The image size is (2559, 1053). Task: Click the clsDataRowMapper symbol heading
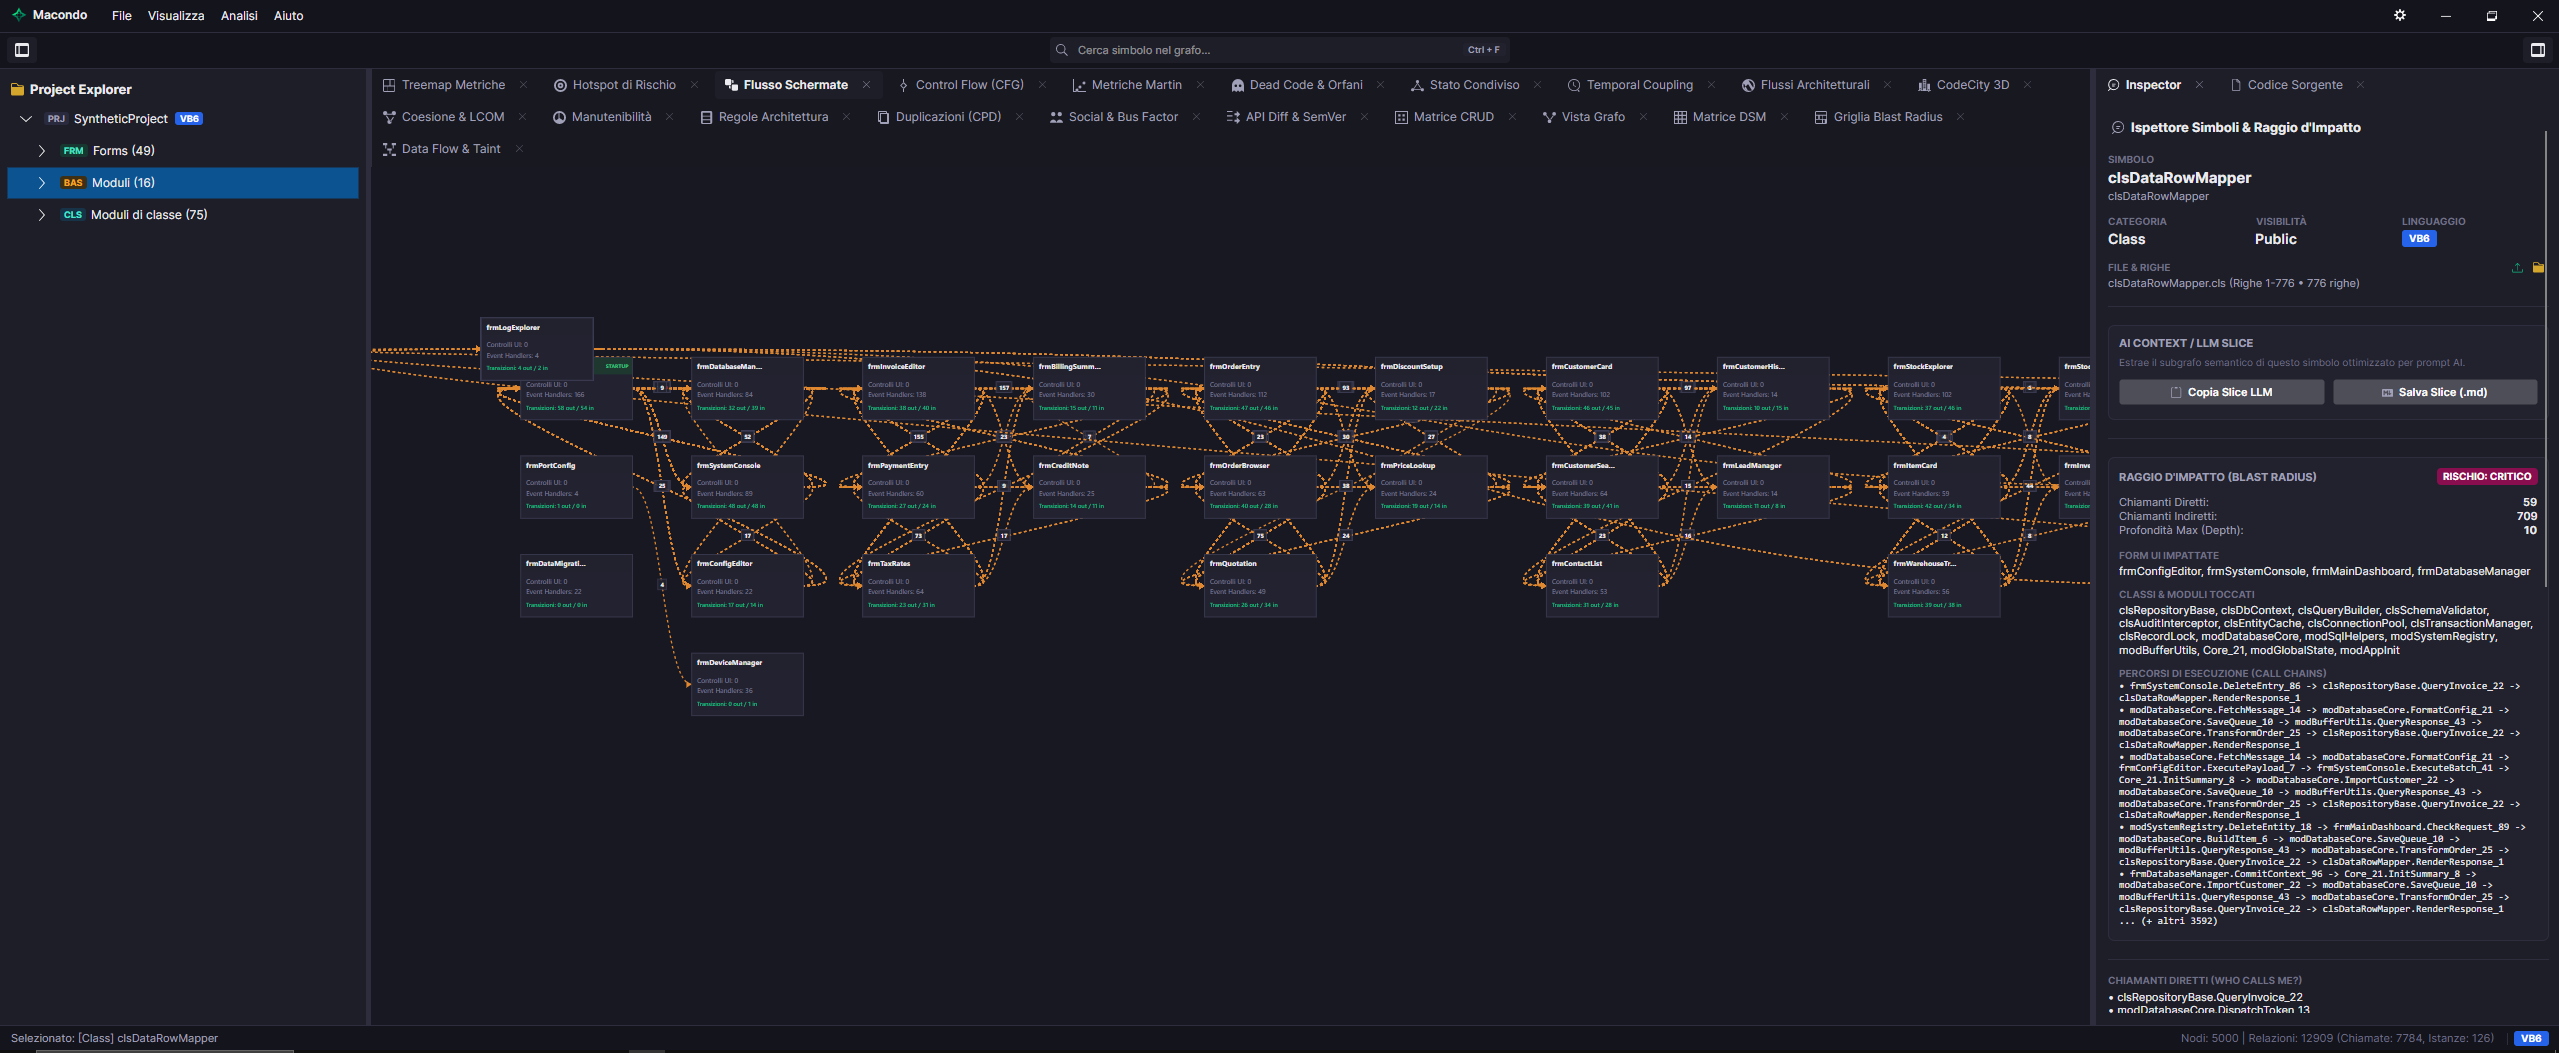[x=2179, y=178]
